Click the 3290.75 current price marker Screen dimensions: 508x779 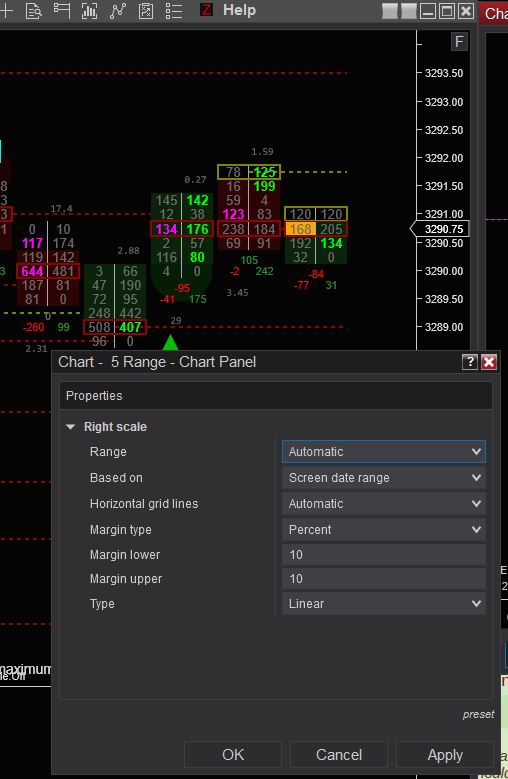(x=439, y=229)
